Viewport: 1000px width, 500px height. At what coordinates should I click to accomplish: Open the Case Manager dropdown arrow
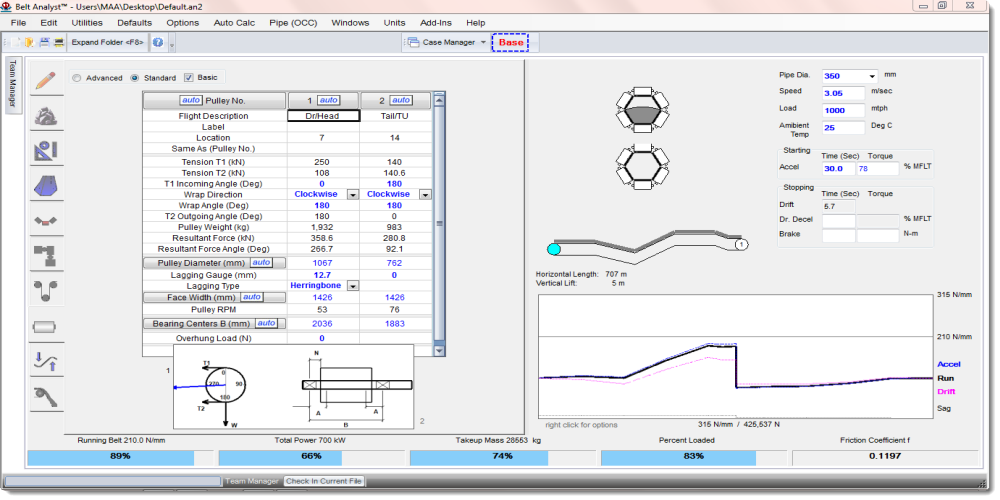[483, 43]
